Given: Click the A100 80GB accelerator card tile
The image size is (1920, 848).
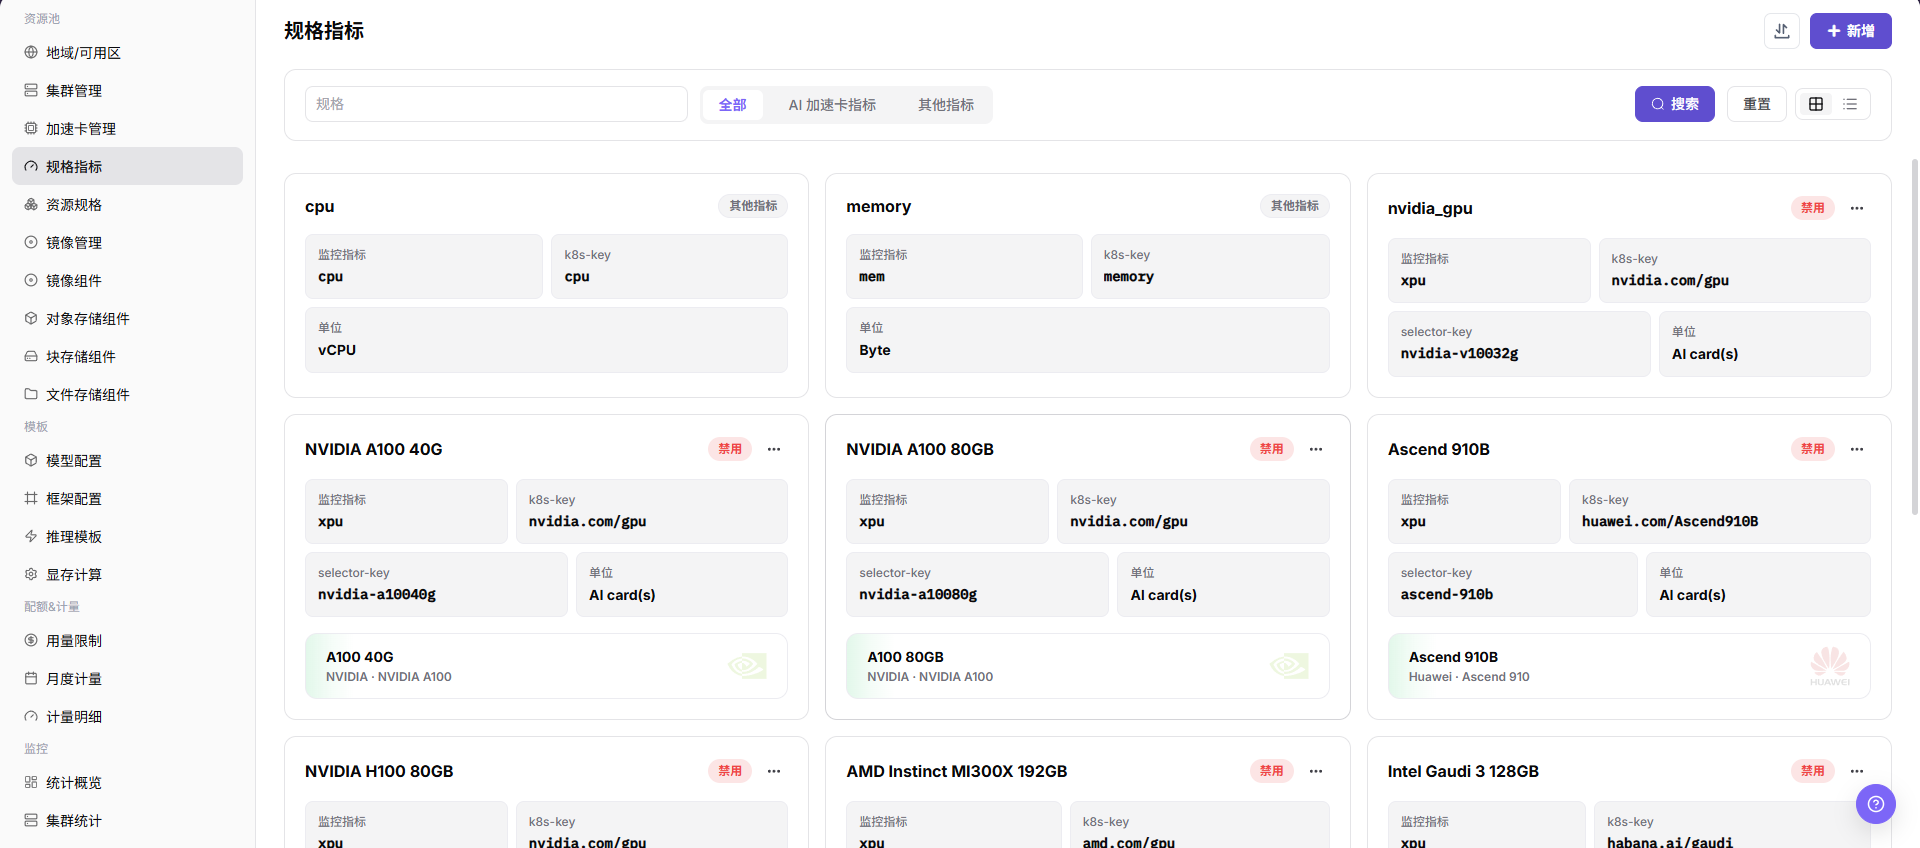Looking at the screenshot, I should (x=1087, y=666).
